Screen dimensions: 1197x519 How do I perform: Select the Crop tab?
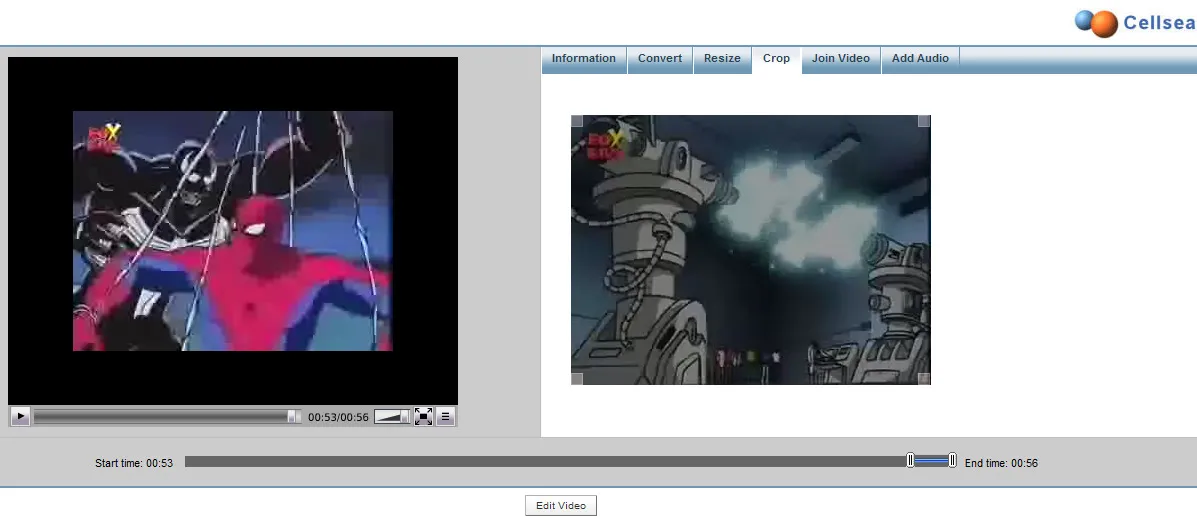pyautogui.click(x=776, y=59)
